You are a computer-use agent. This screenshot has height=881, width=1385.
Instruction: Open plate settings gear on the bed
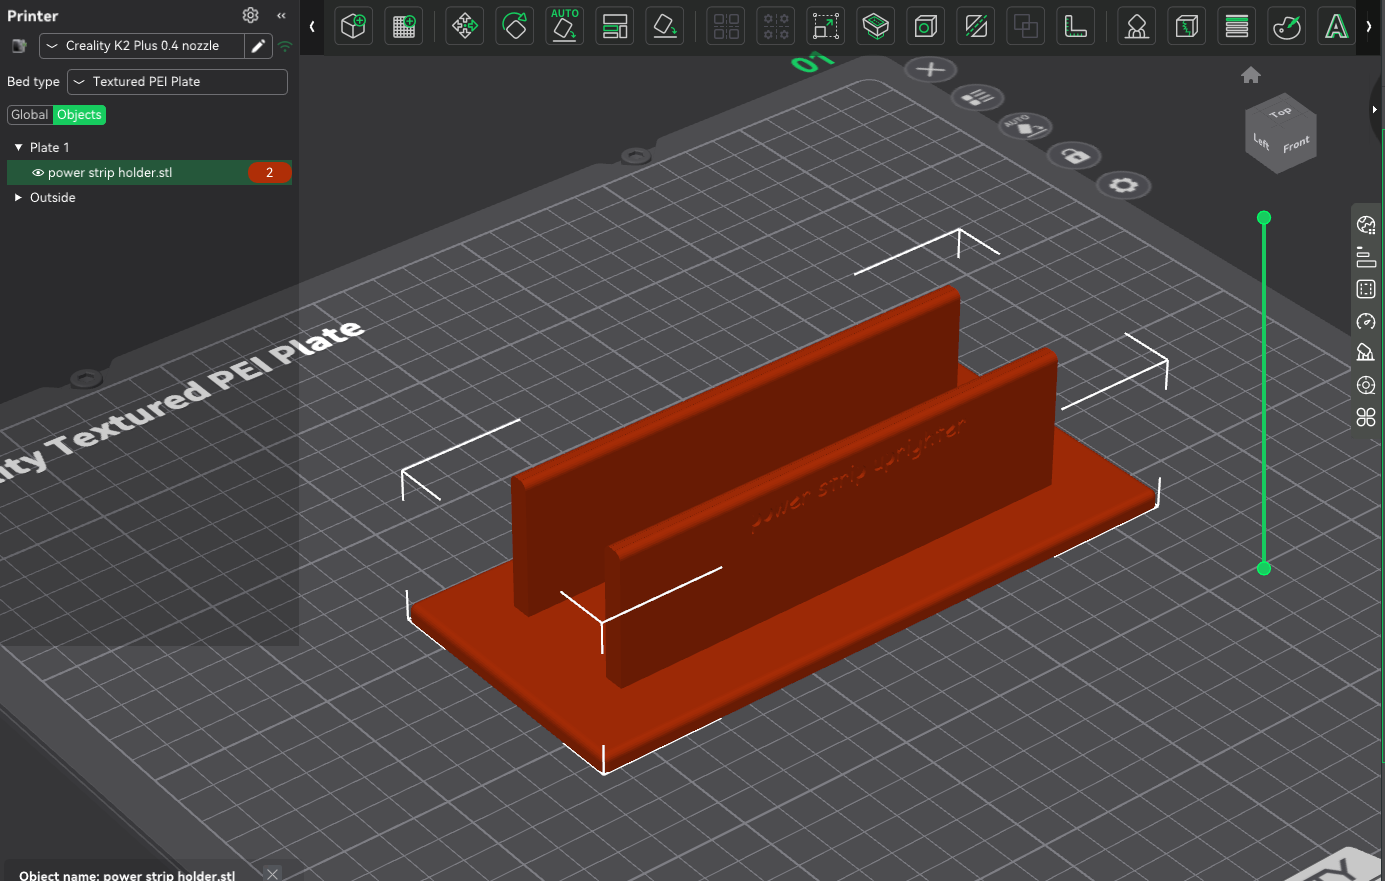(1124, 186)
